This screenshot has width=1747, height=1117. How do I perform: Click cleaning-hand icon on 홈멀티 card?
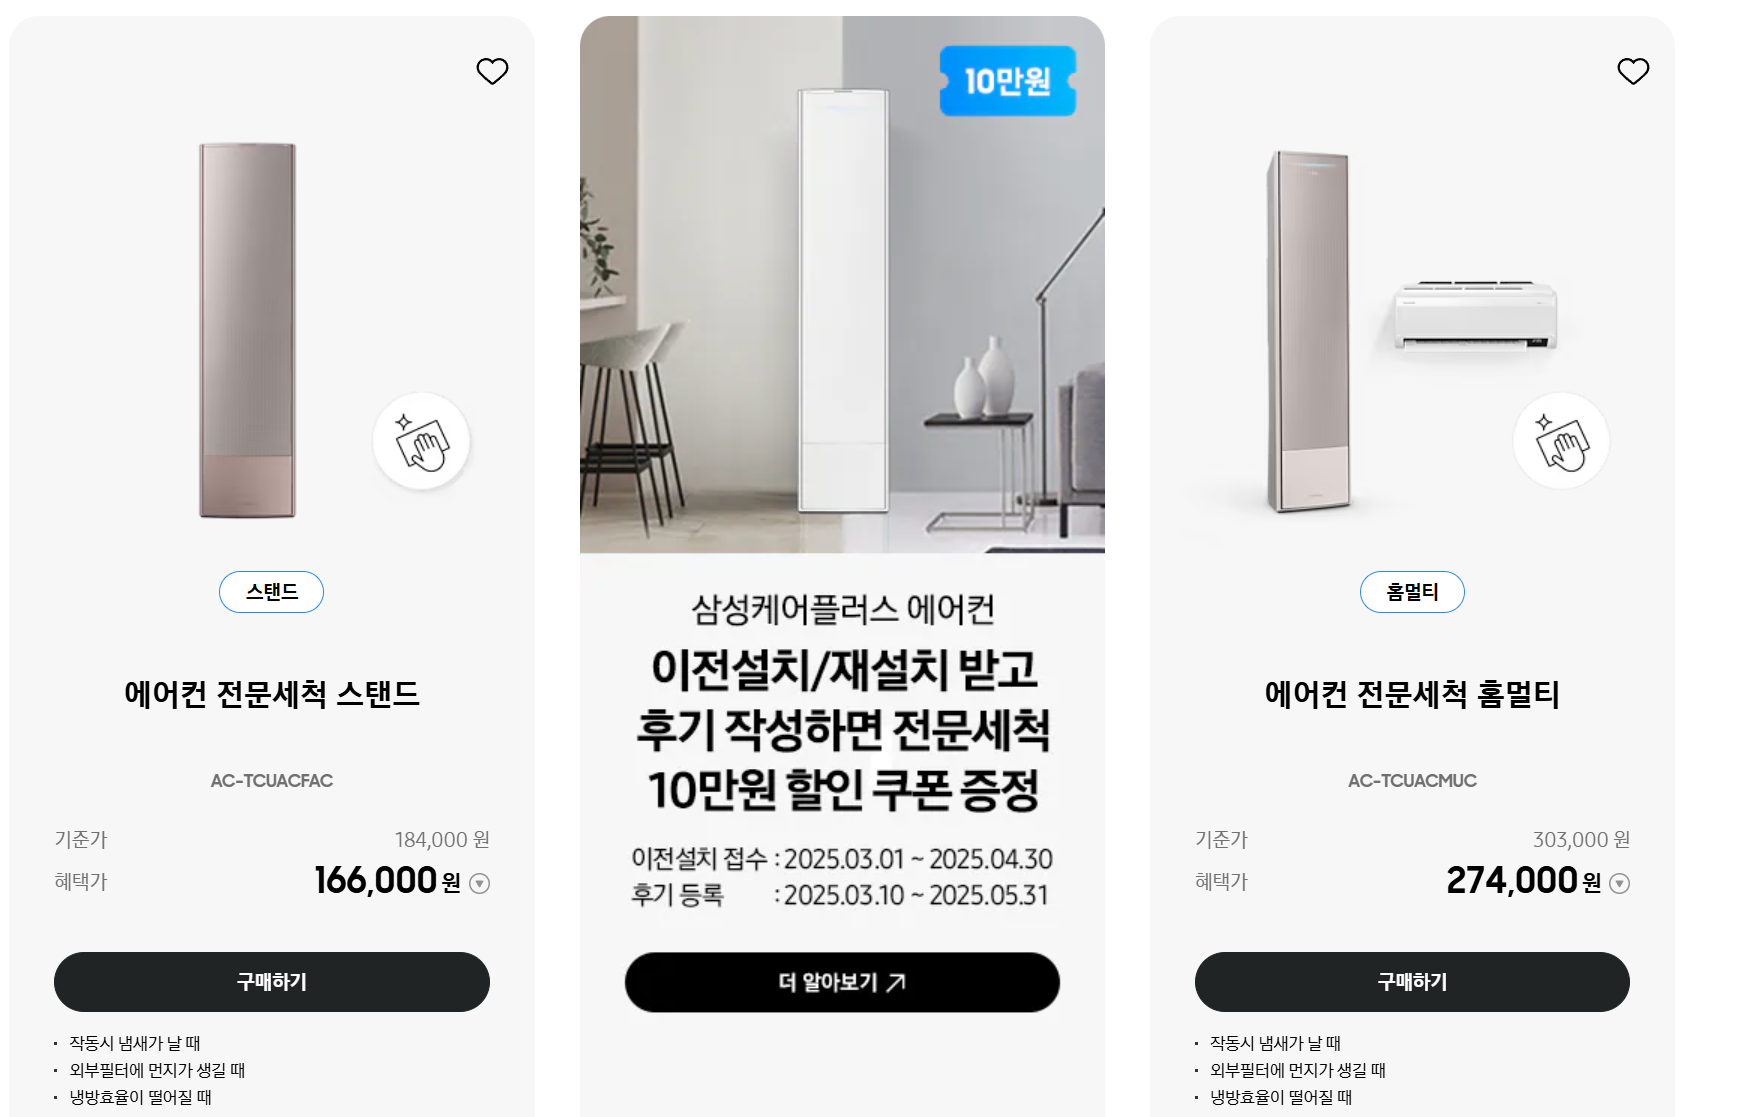click(x=1561, y=441)
